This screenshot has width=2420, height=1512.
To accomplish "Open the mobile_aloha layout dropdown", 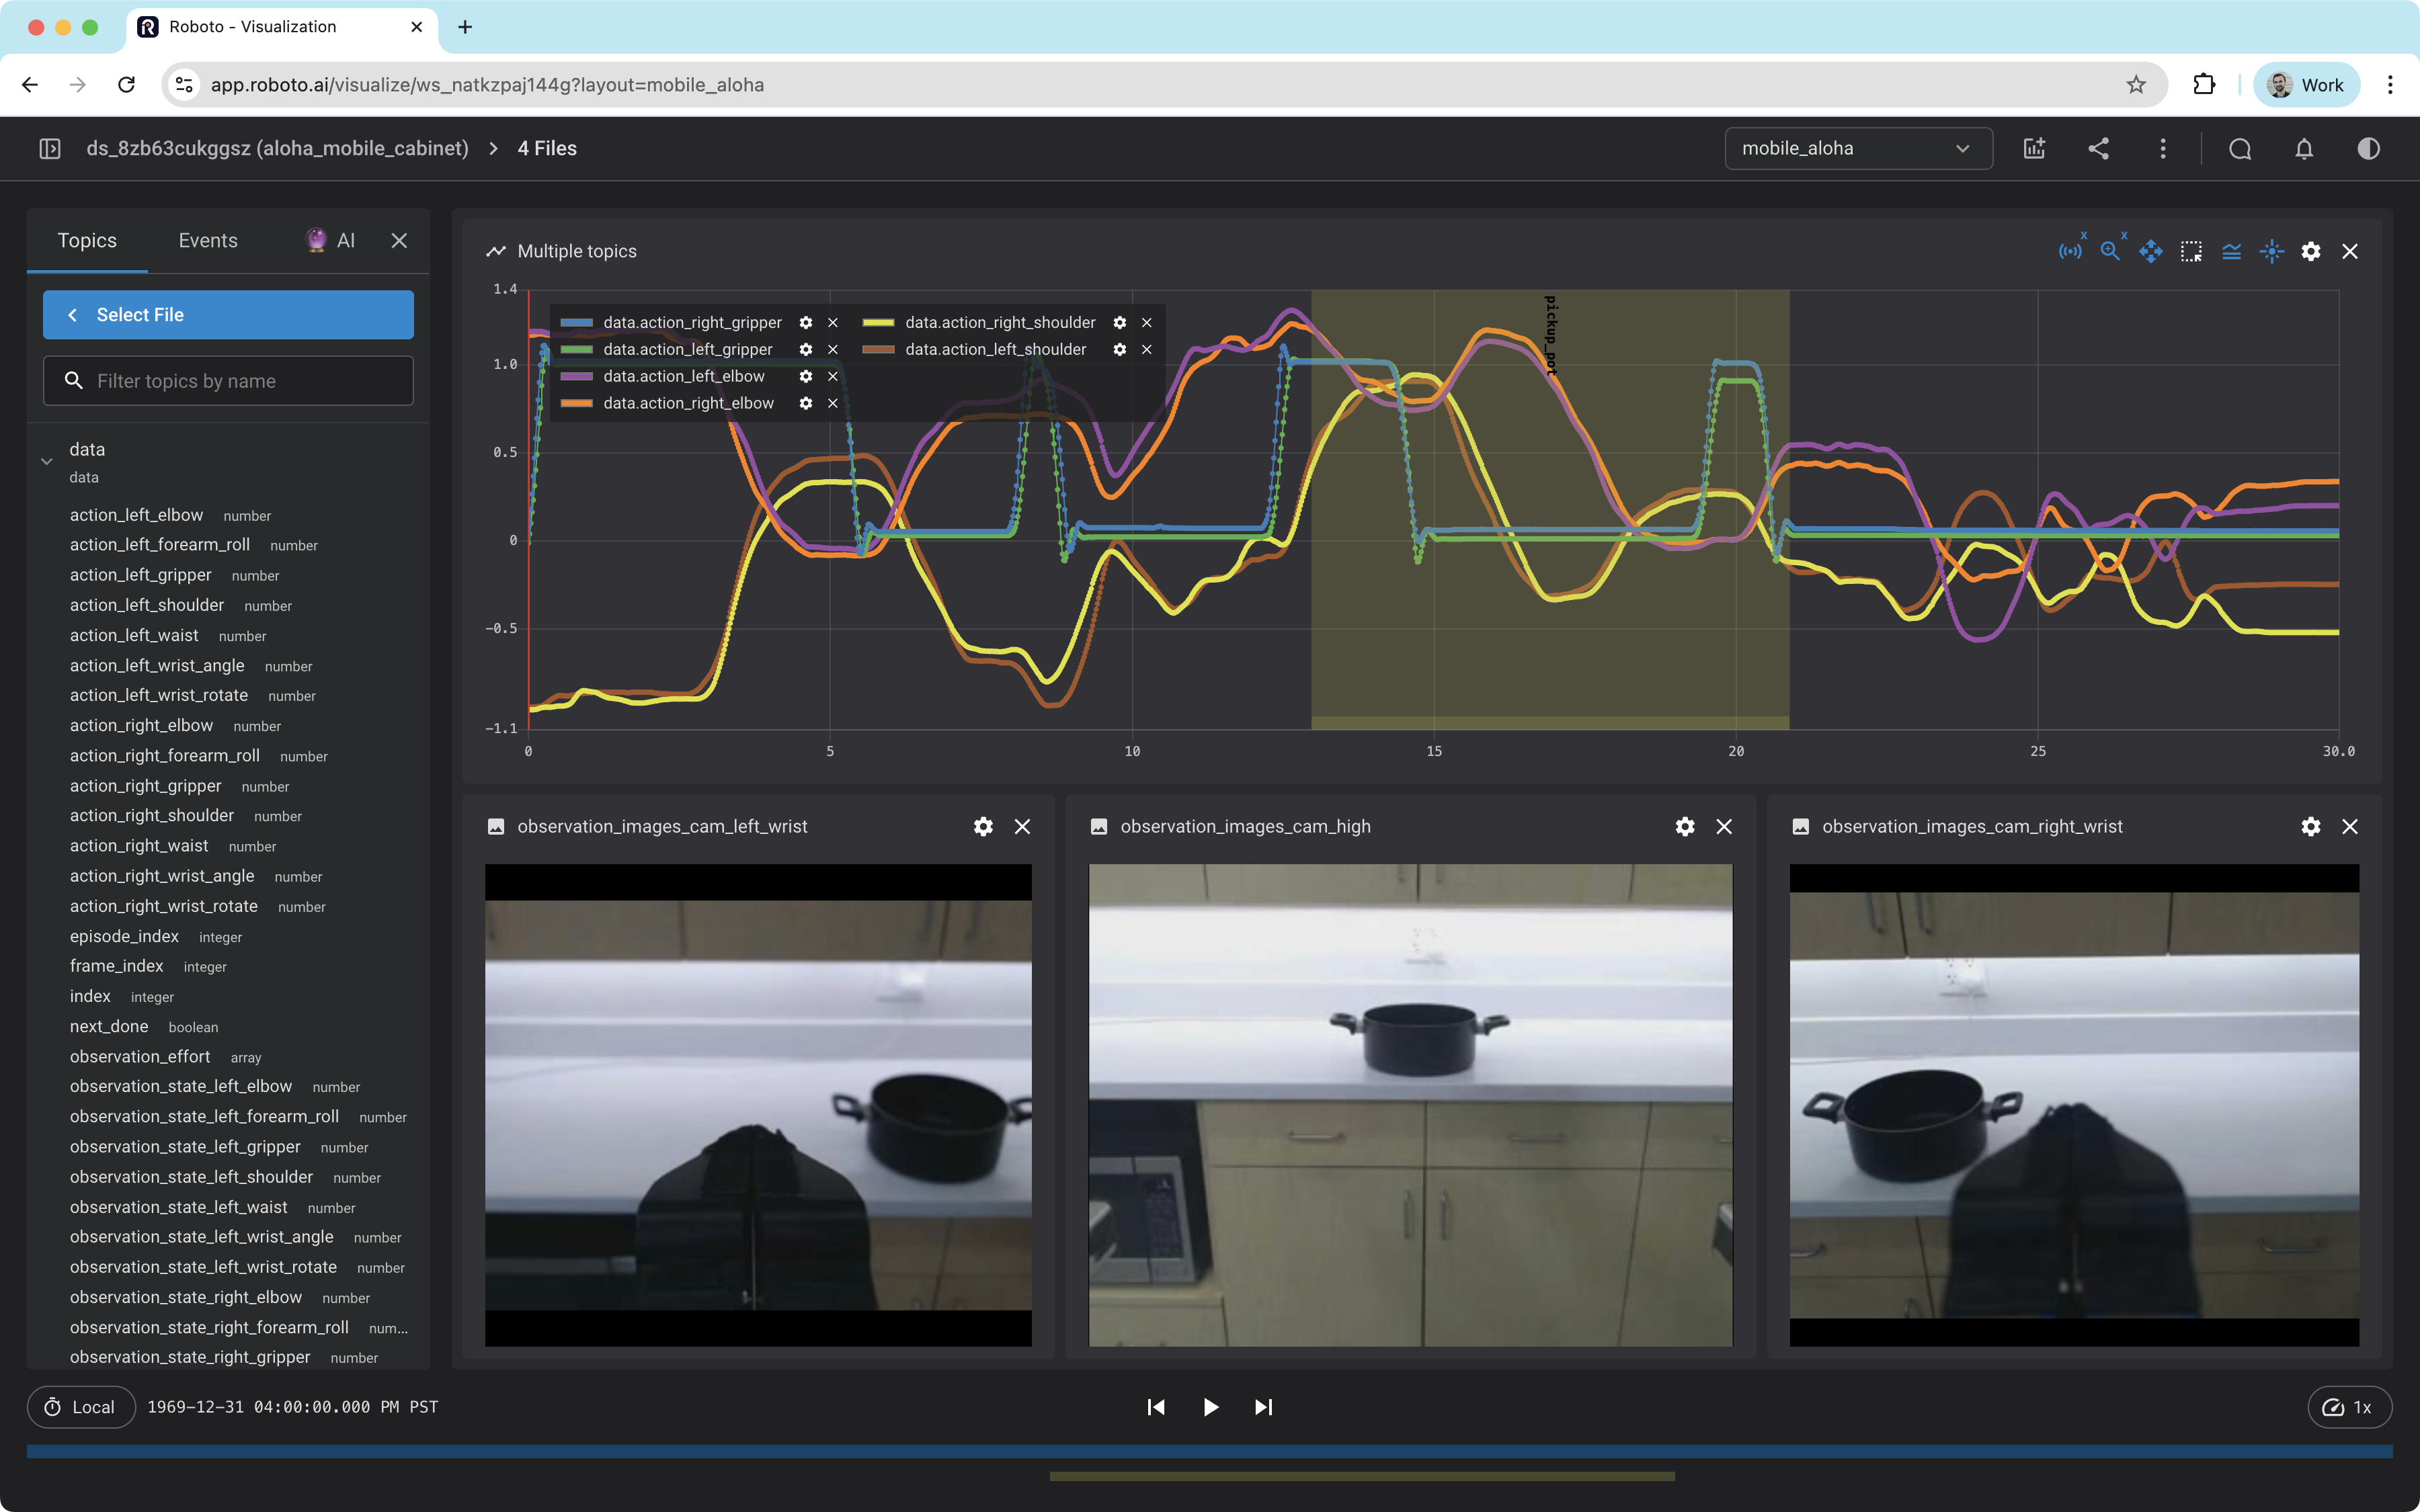I will [x=1858, y=148].
